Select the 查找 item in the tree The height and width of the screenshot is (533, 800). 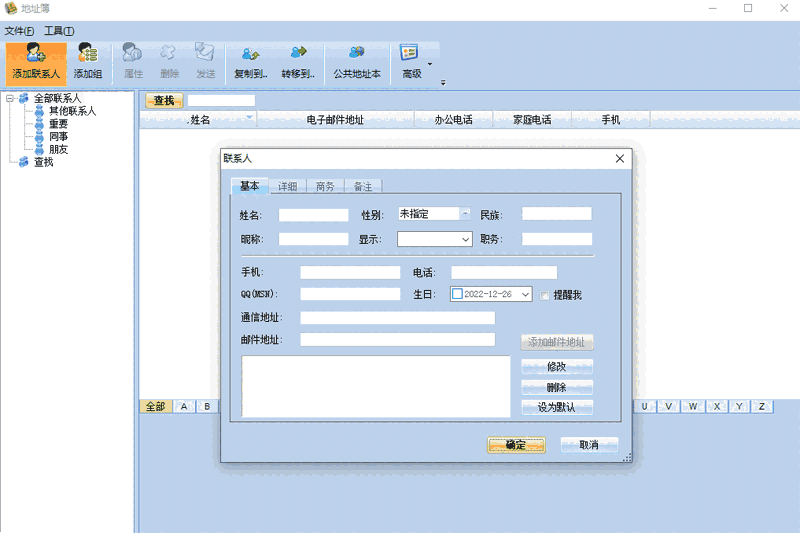click(43, 162)
